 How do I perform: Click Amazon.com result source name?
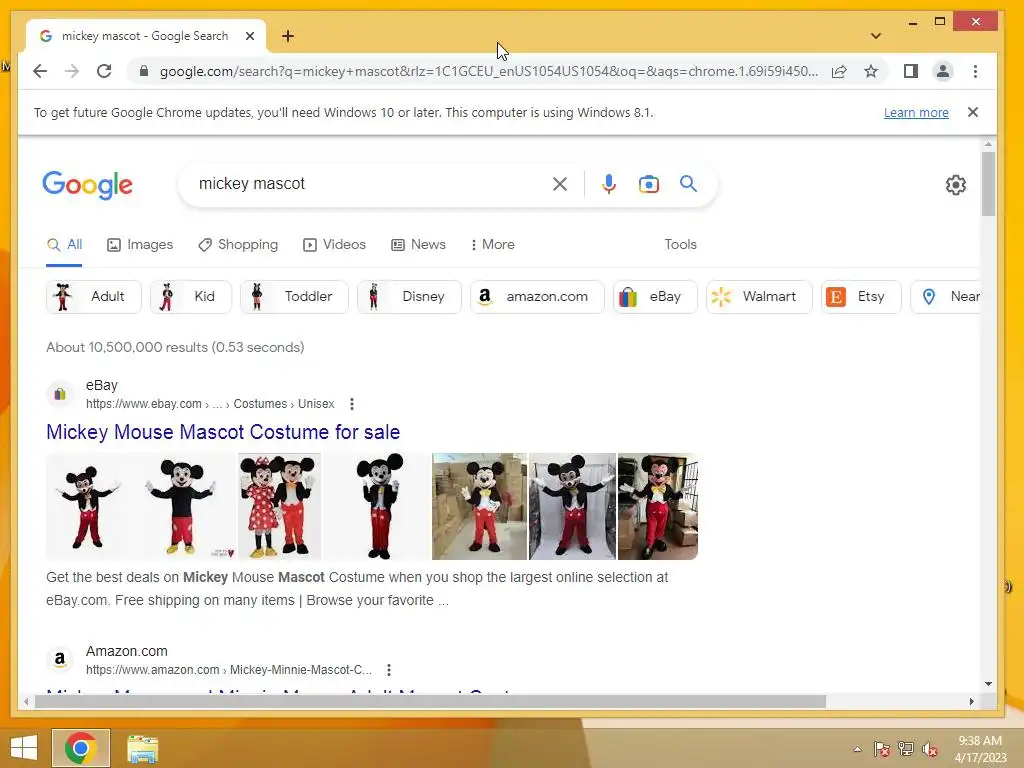(x=127, y=652)
